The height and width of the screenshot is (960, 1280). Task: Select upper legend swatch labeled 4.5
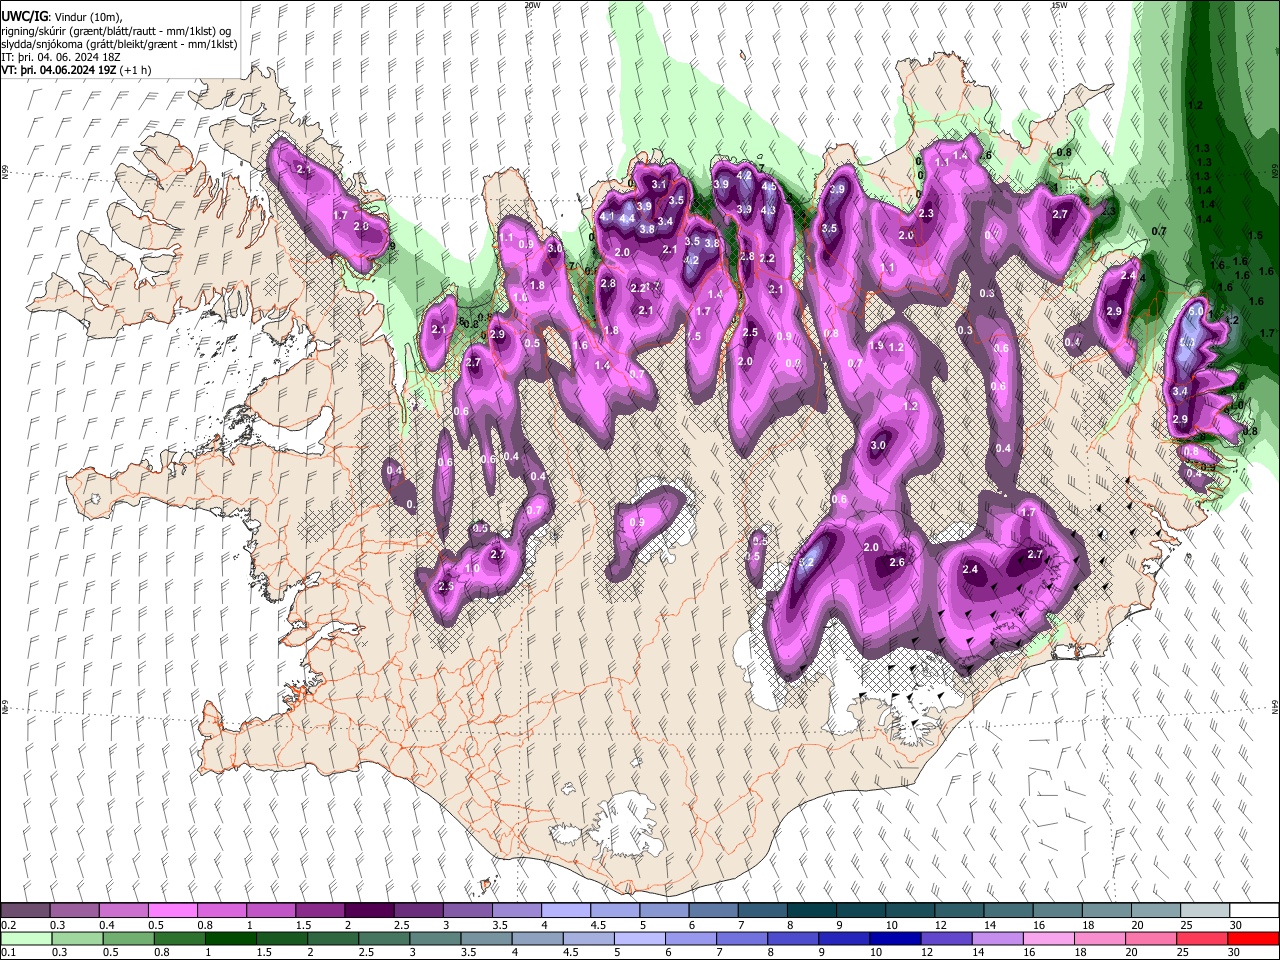613,910
